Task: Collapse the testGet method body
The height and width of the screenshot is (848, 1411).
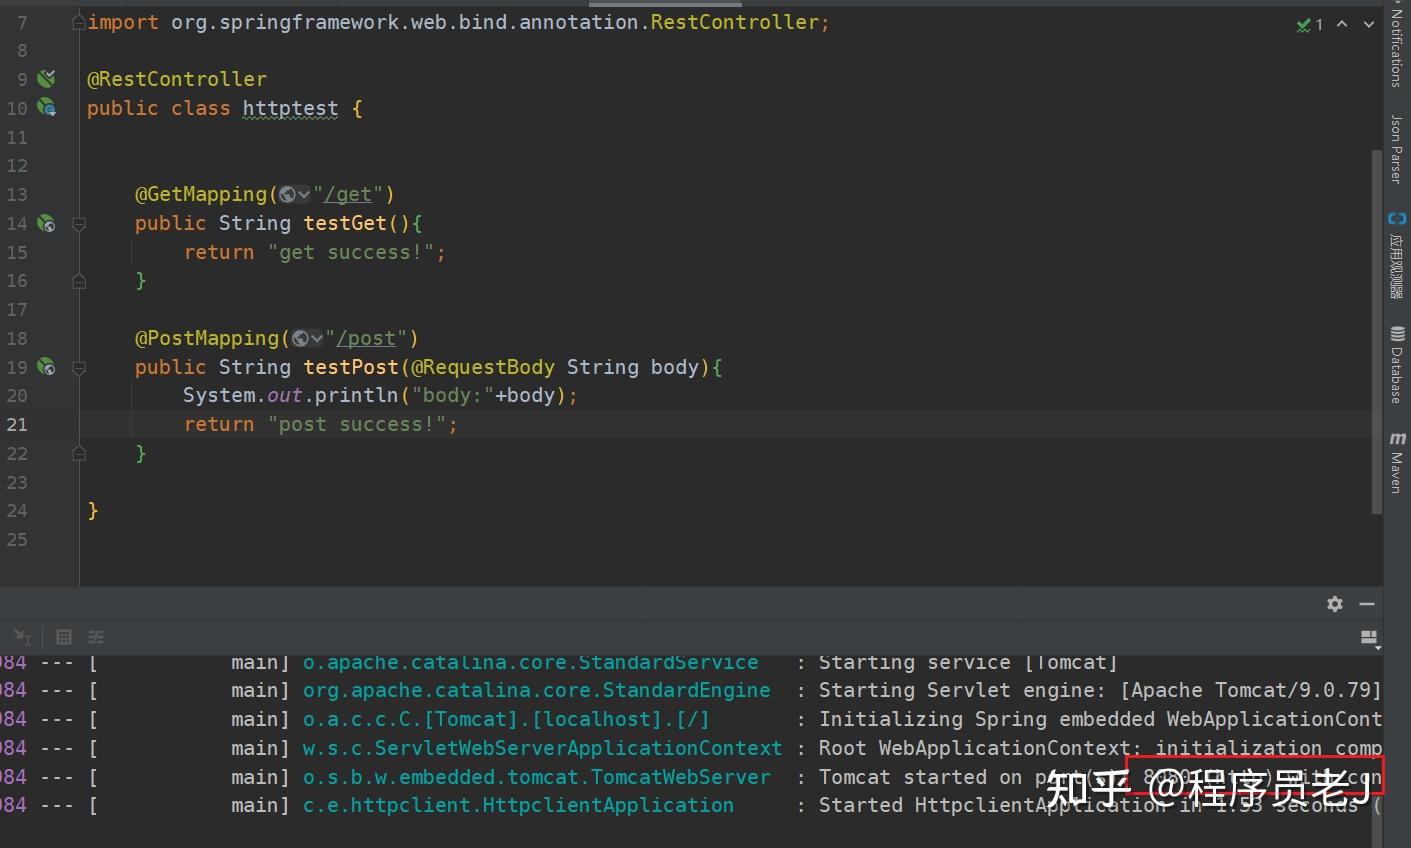Action: point(79,223)
